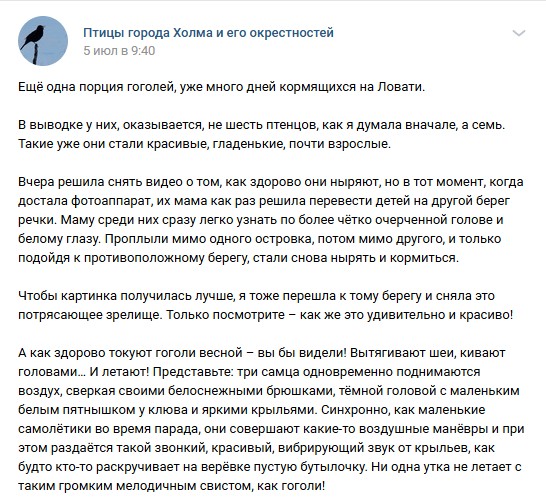The height and width of the screenshot is (499, 546).
Task: Click the line beginning 'речки. Маму среди них'
Action: coord(261,220)
